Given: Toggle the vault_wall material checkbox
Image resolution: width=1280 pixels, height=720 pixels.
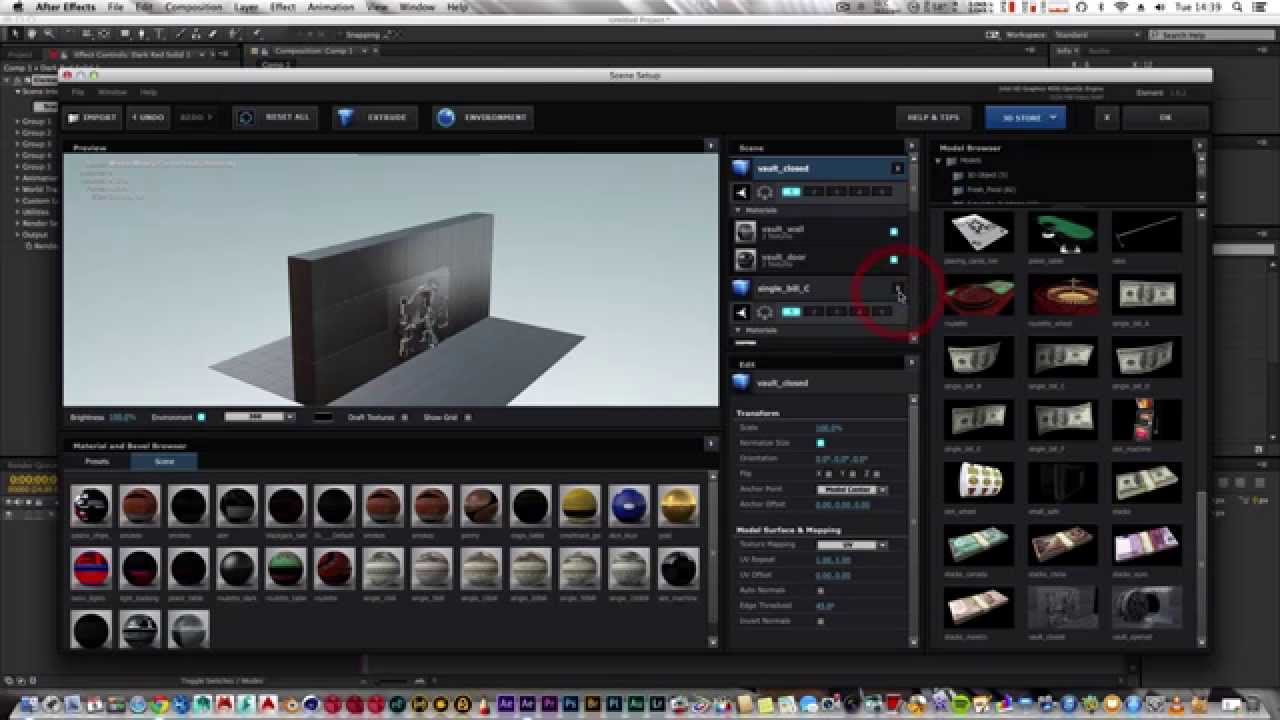Looking at the screenshot, I should [x=894, y=232].
